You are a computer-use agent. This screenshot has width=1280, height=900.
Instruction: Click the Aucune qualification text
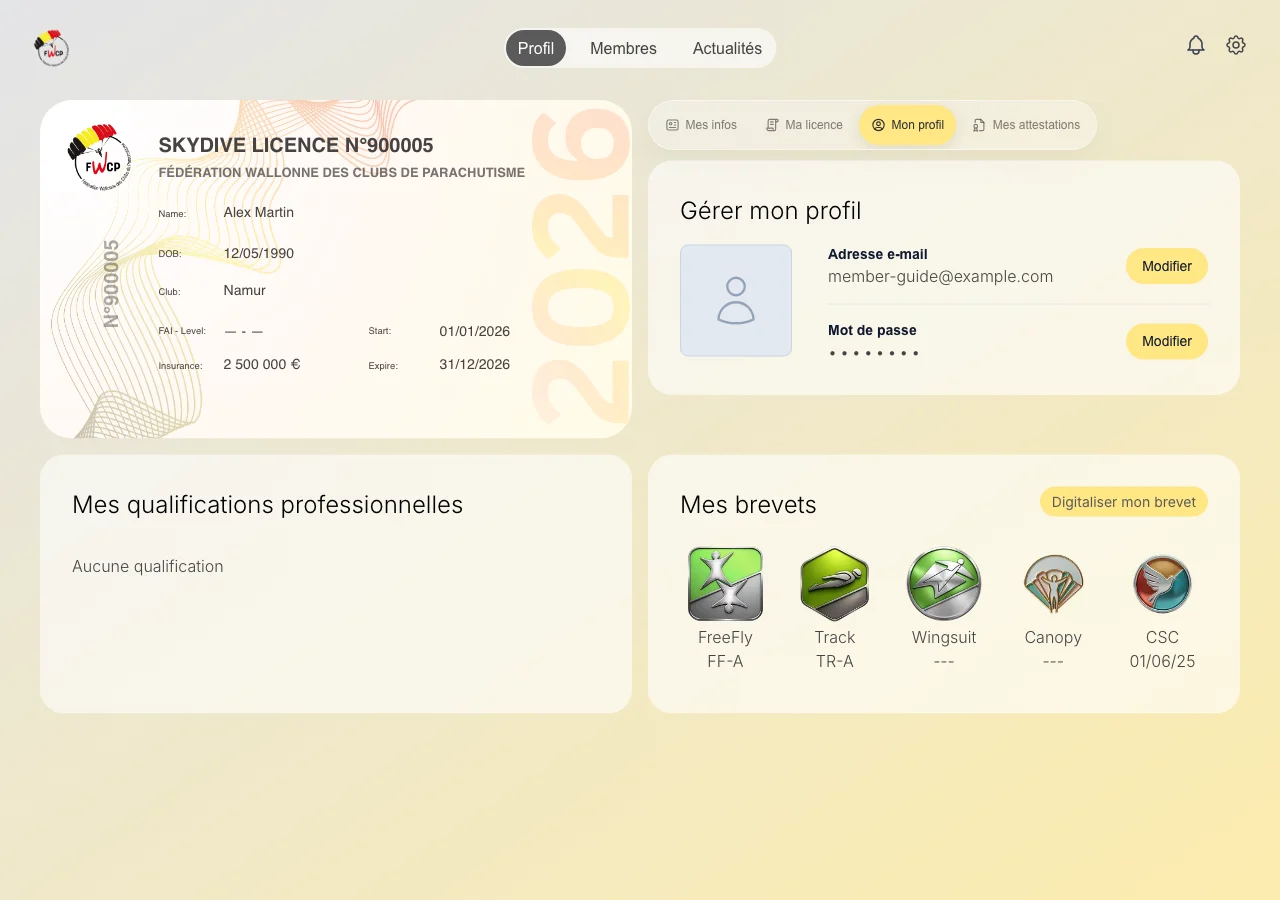[148, 566]
